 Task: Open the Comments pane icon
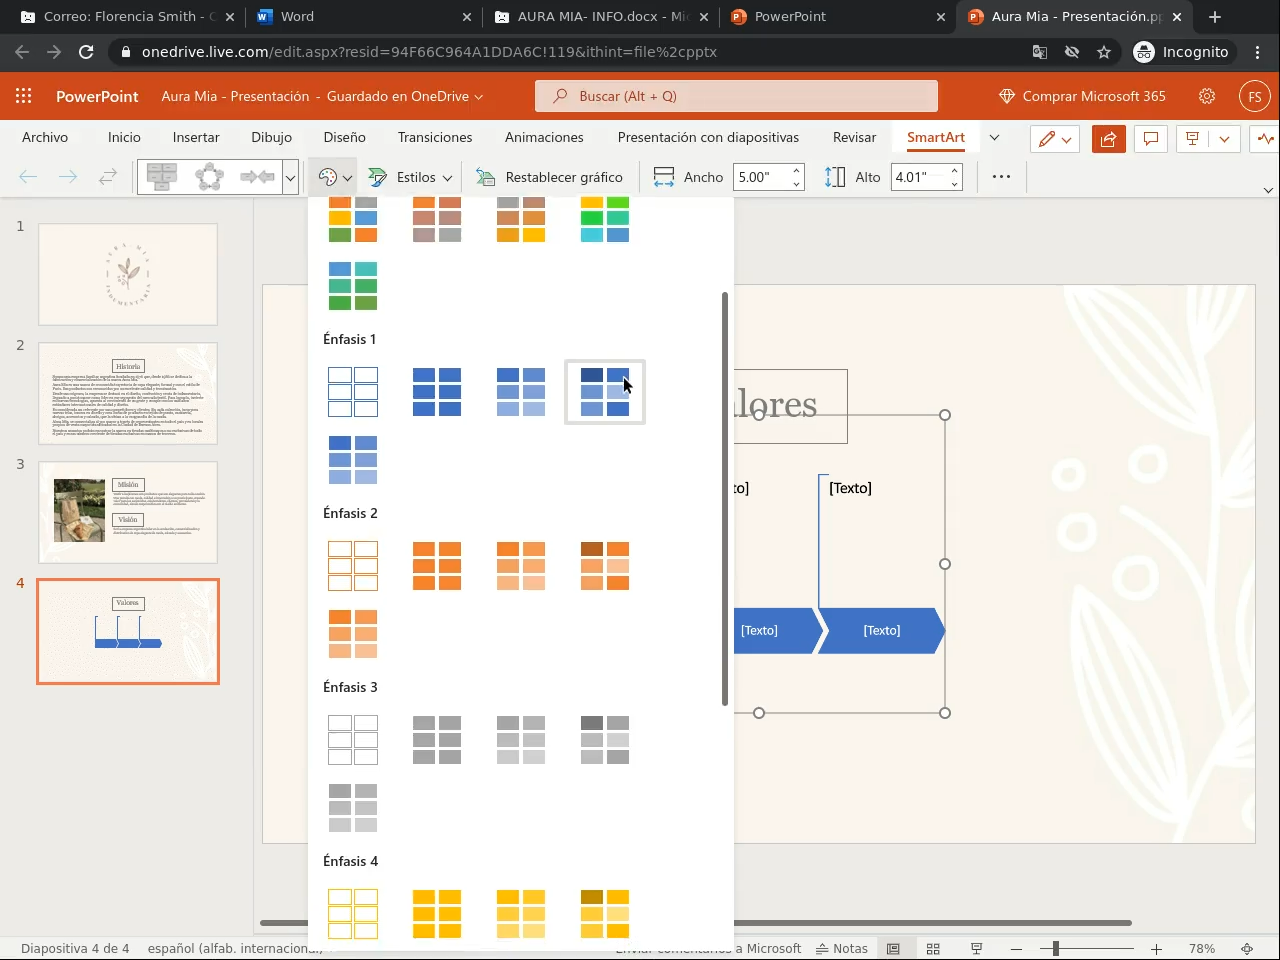1151,139
